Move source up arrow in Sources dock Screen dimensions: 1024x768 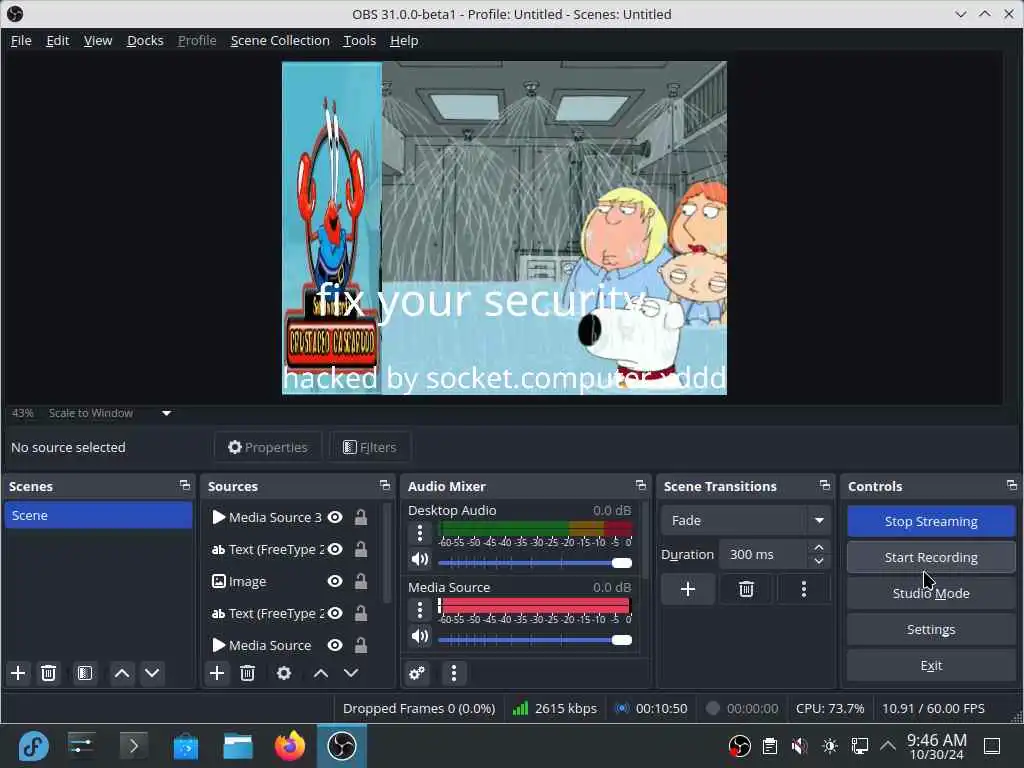(x=321, y=673)
